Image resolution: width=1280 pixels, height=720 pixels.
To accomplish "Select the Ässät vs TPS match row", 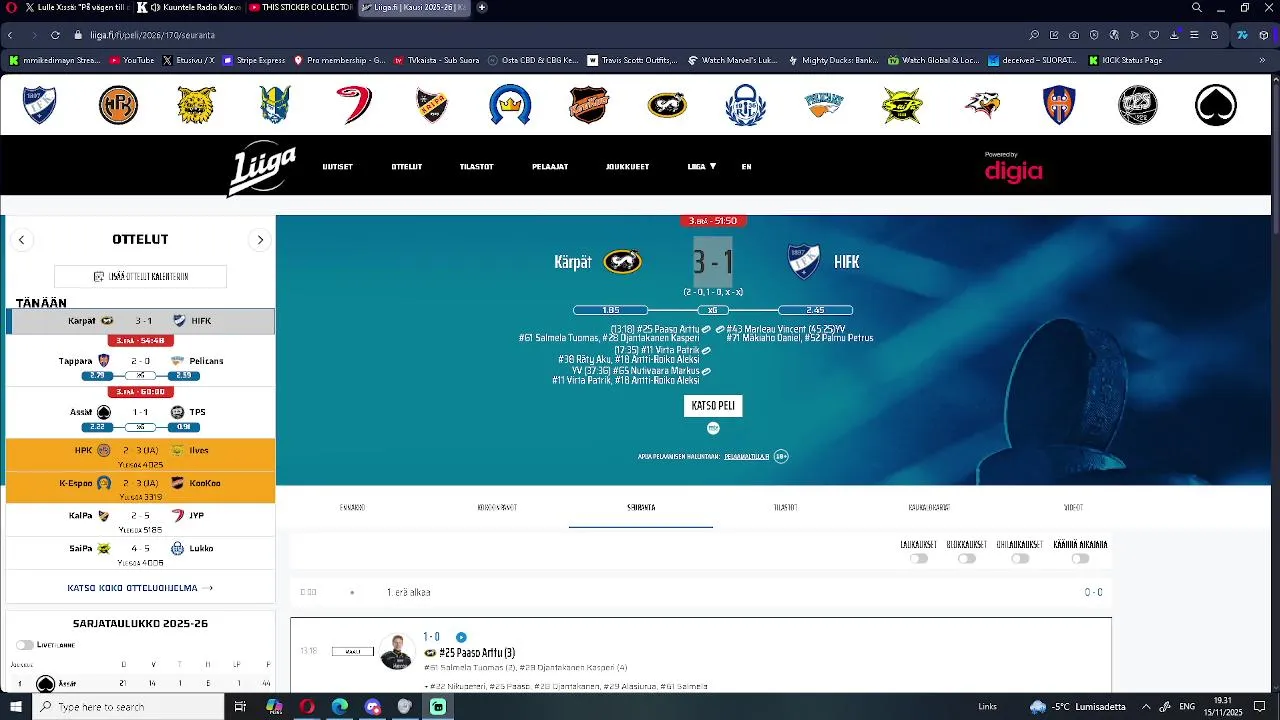I will 140,412.
